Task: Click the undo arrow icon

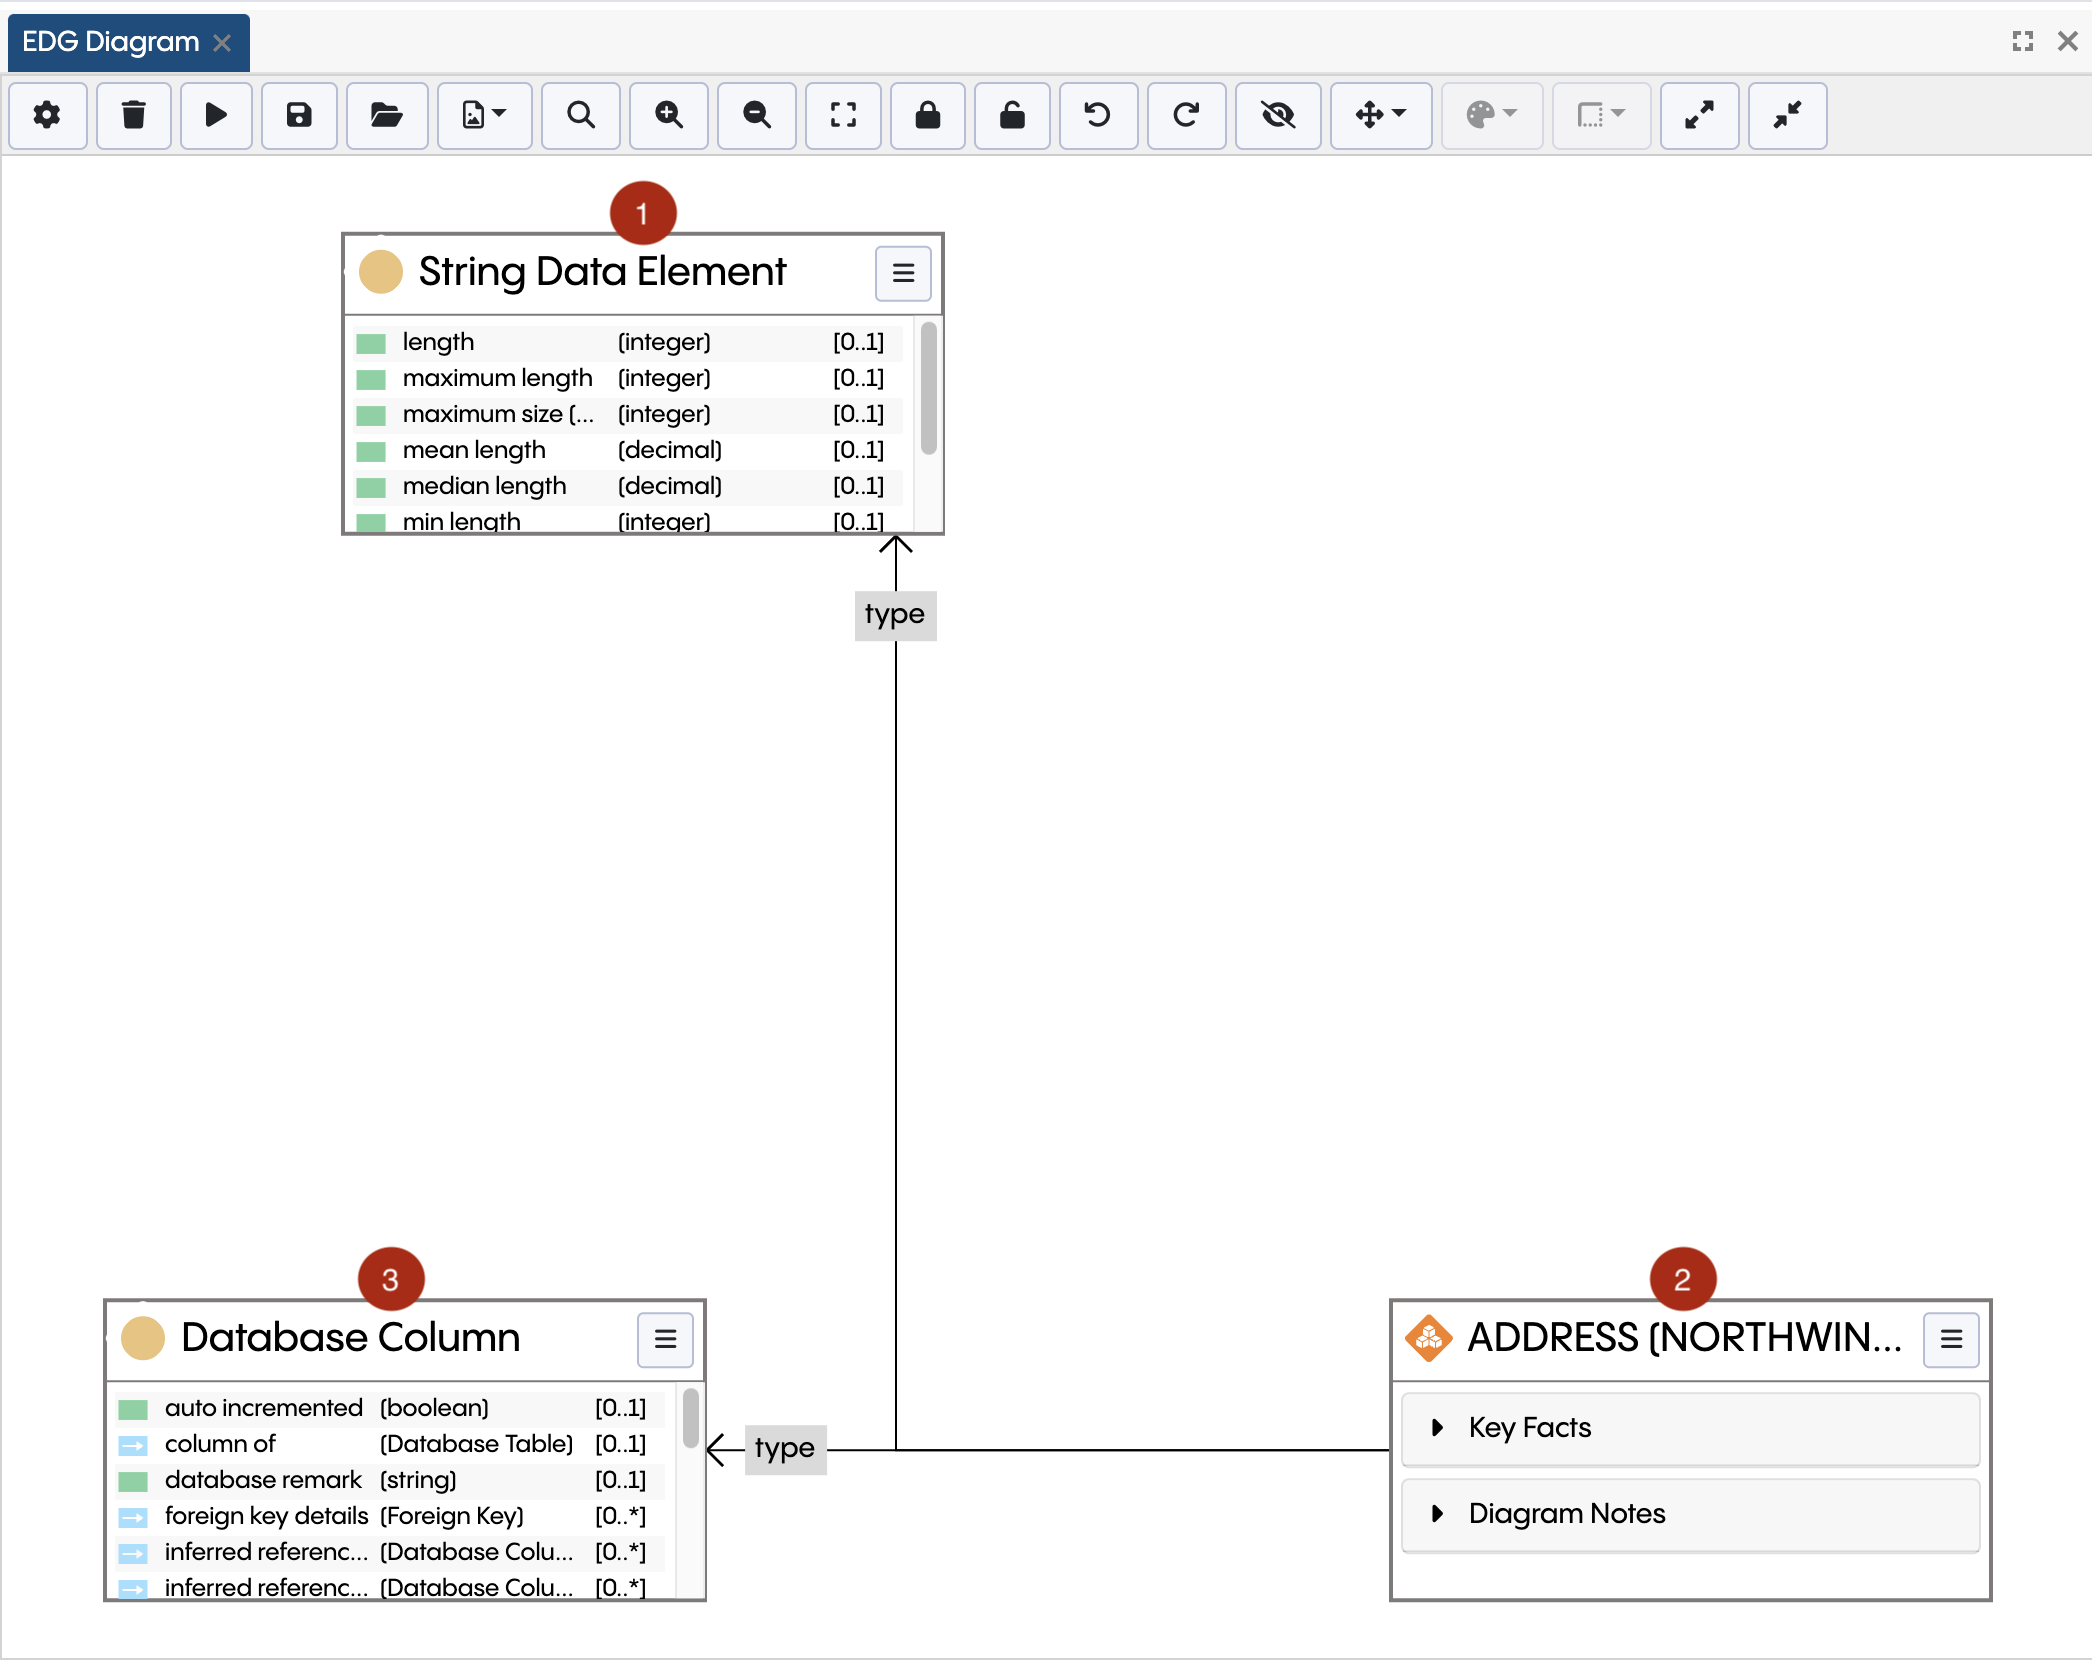Action: coord(1098,116)
